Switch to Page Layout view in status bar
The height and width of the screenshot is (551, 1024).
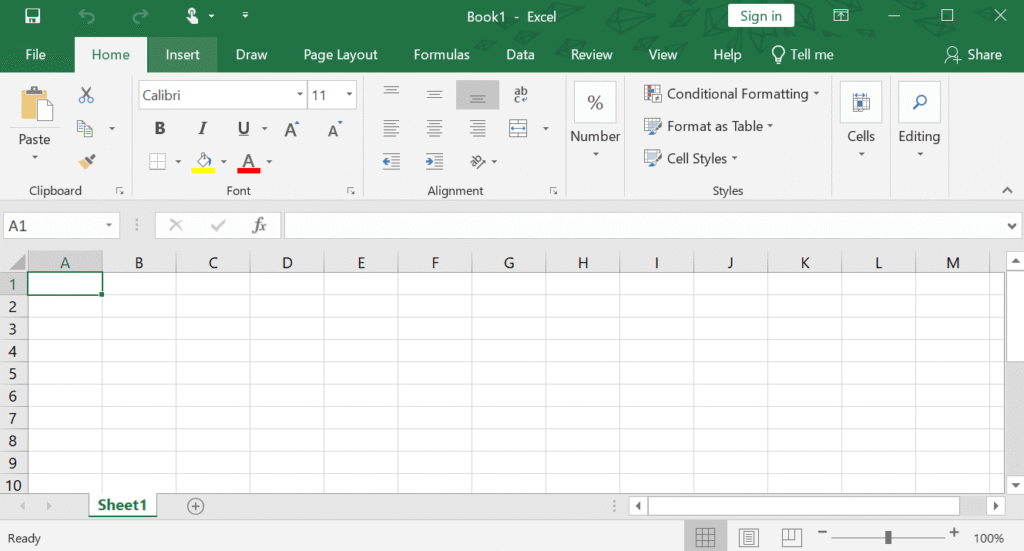pyautogui.click(x=749, y=537)
